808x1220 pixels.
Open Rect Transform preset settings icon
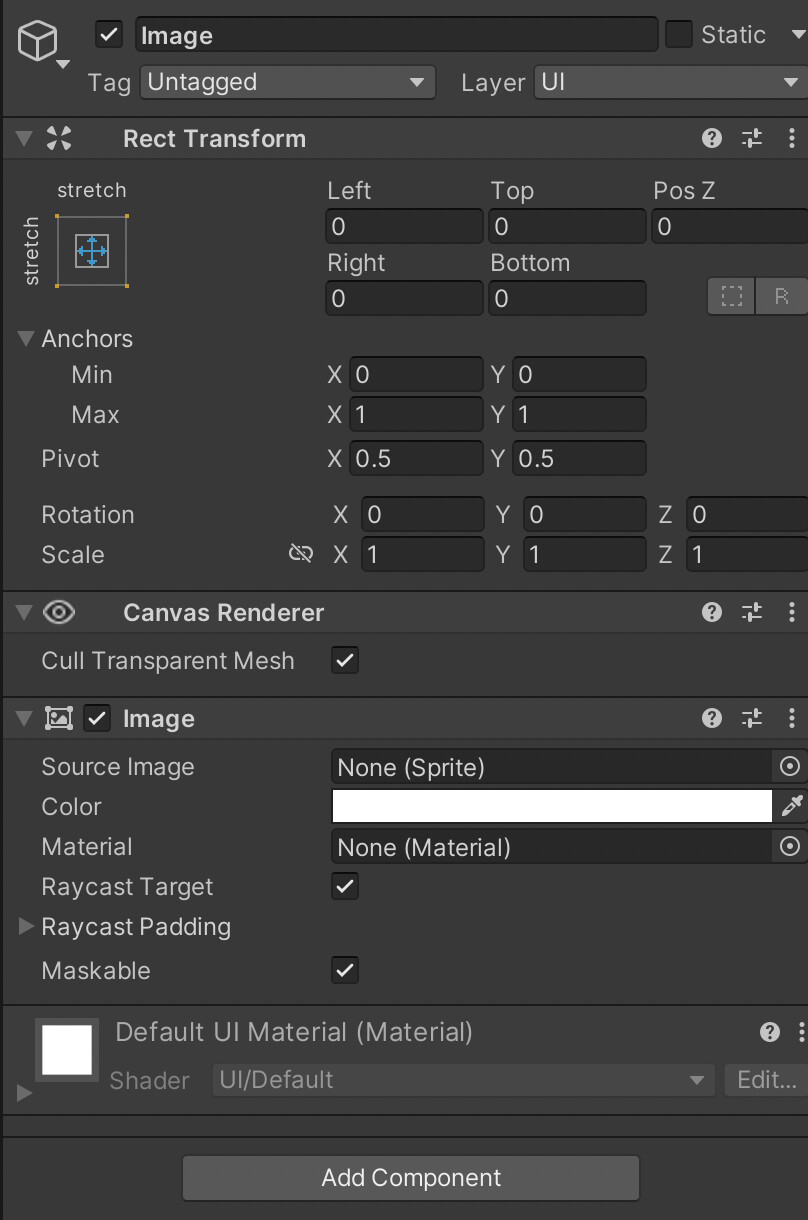pos(752,139)
